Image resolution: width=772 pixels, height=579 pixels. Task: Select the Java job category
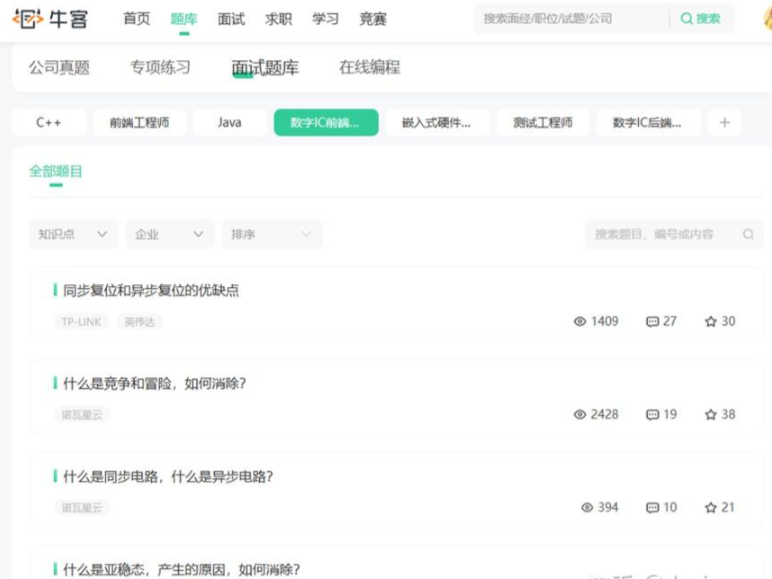(230, 123)
